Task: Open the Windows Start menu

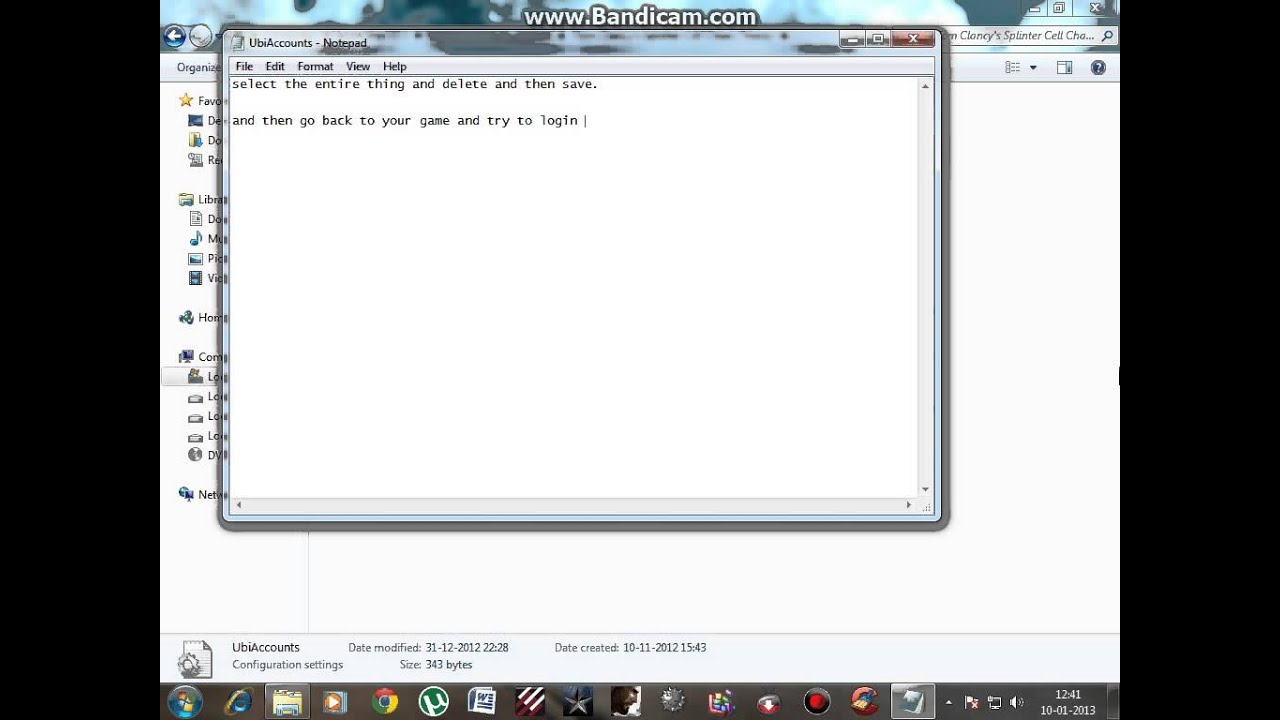Action: [184, 701]
